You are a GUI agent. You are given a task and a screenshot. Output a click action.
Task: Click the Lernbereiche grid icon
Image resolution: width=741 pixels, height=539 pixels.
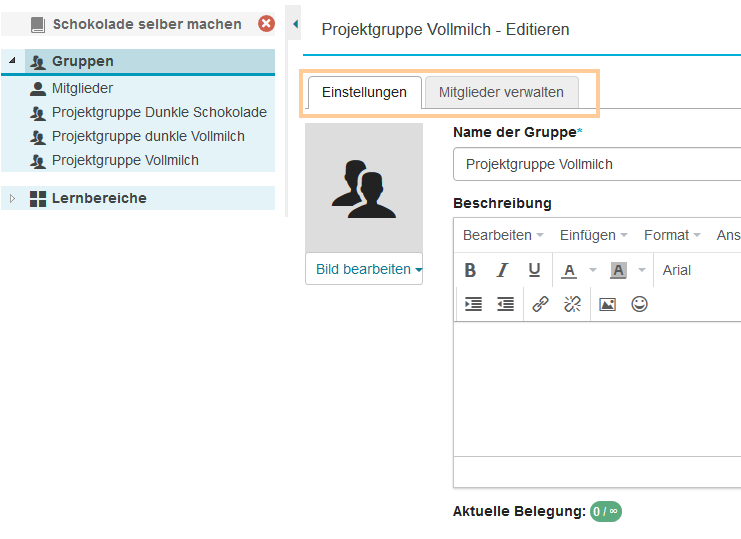(x=38, y=199)
